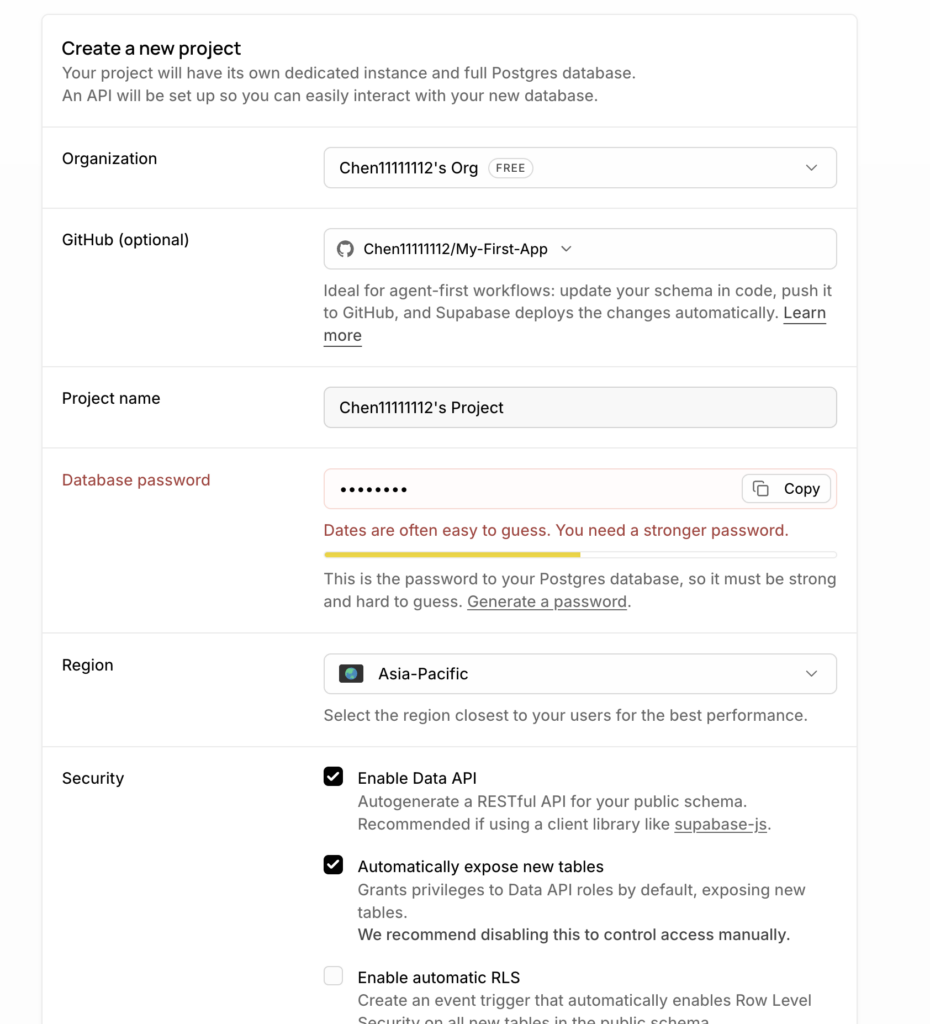This screenshot has height=1024, width=930.
Task: Click the Asia-Pacific globe icon
Action: (351, 673)
